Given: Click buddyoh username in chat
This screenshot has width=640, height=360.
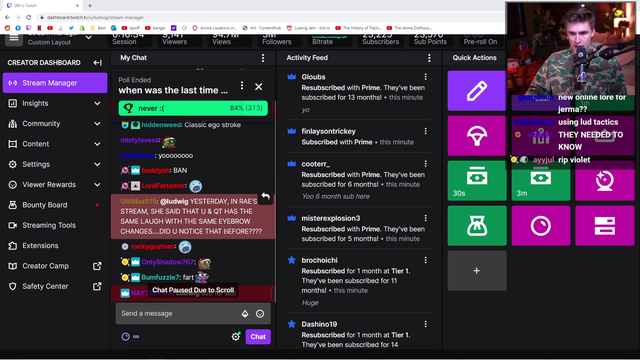Looking at the screenshot, I should tap(156, 170).
